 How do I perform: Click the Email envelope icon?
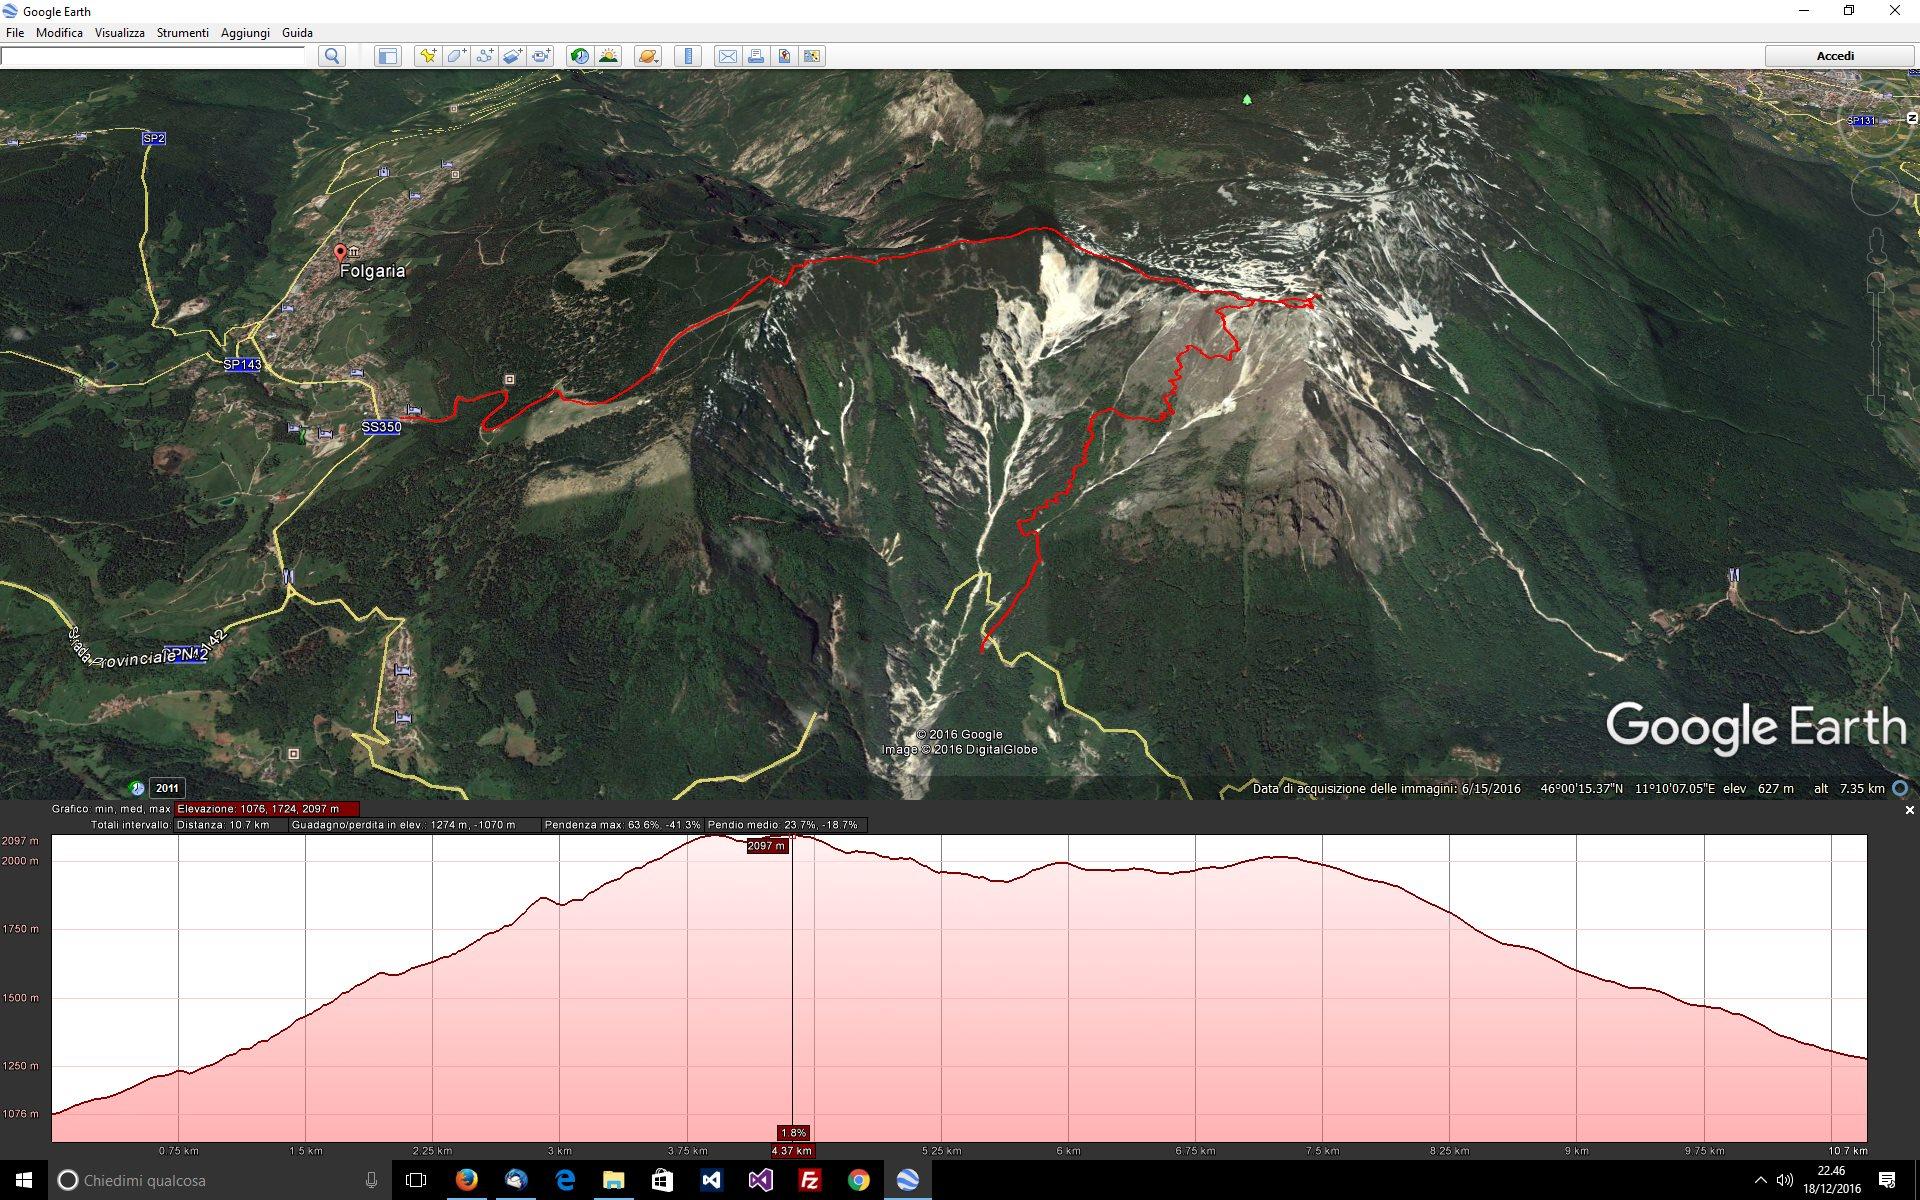(x=728, y=56)
